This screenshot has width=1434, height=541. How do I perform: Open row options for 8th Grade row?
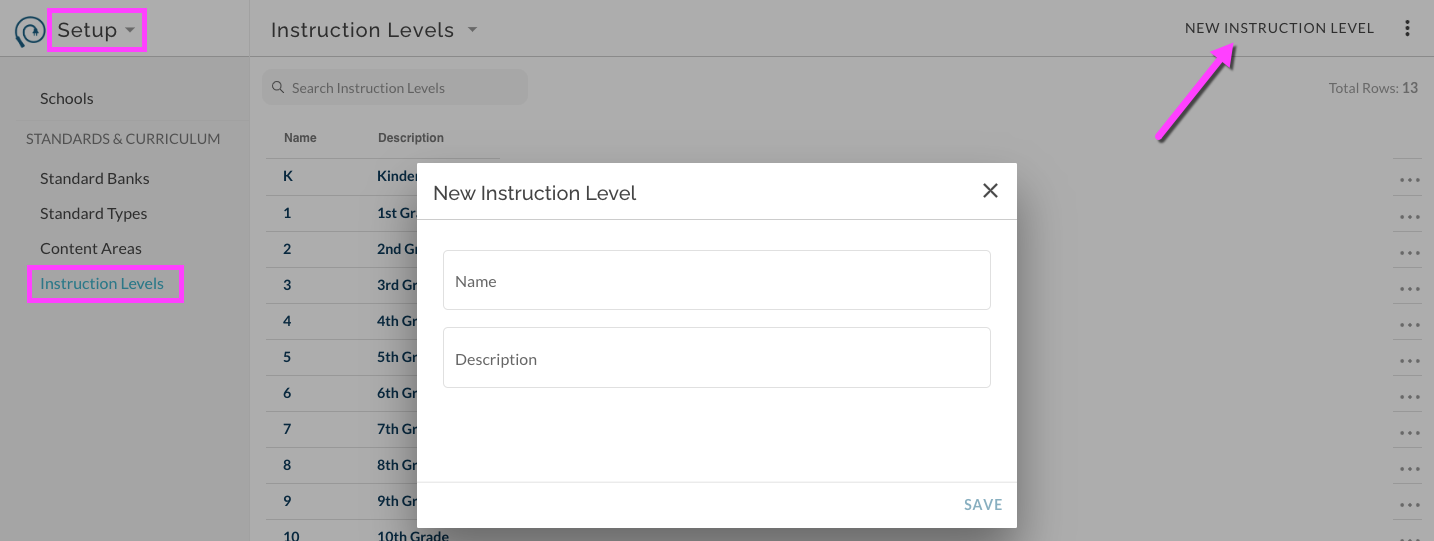1410,468
